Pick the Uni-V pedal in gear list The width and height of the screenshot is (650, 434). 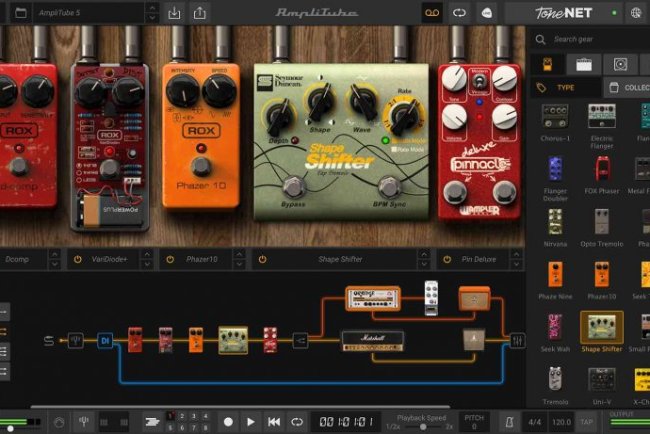(601, 386)
